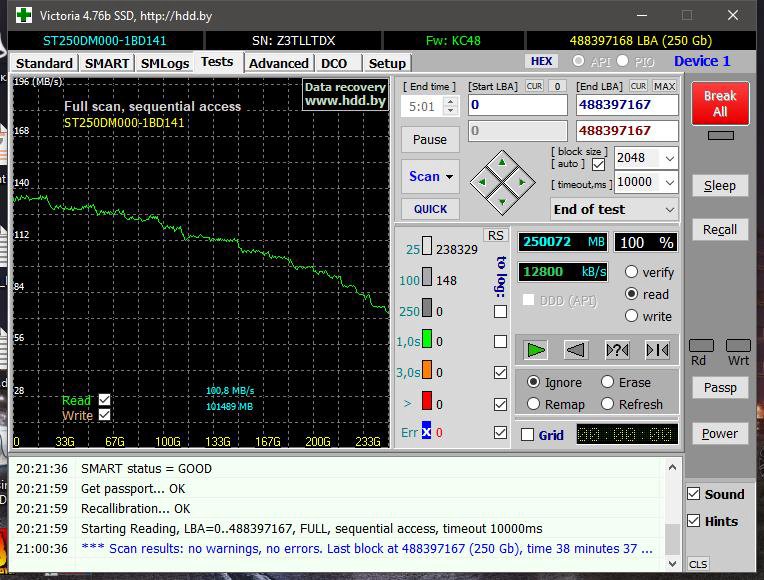
Task: Open the timeout 10000 dropdown
Action: point(669,183)
